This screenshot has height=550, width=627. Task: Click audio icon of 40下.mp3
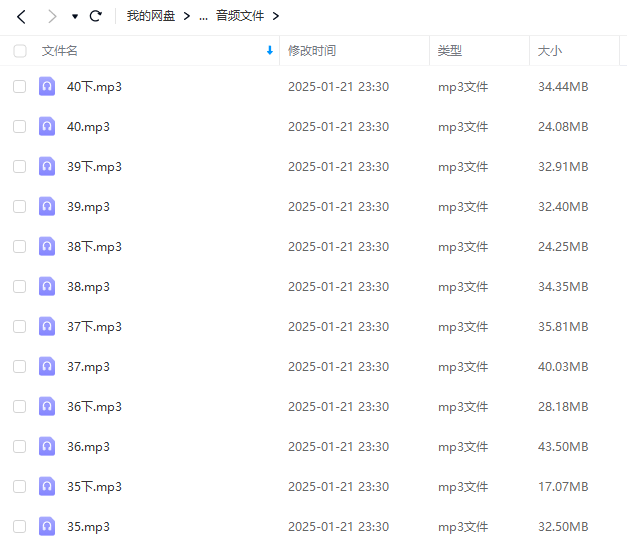47,86
